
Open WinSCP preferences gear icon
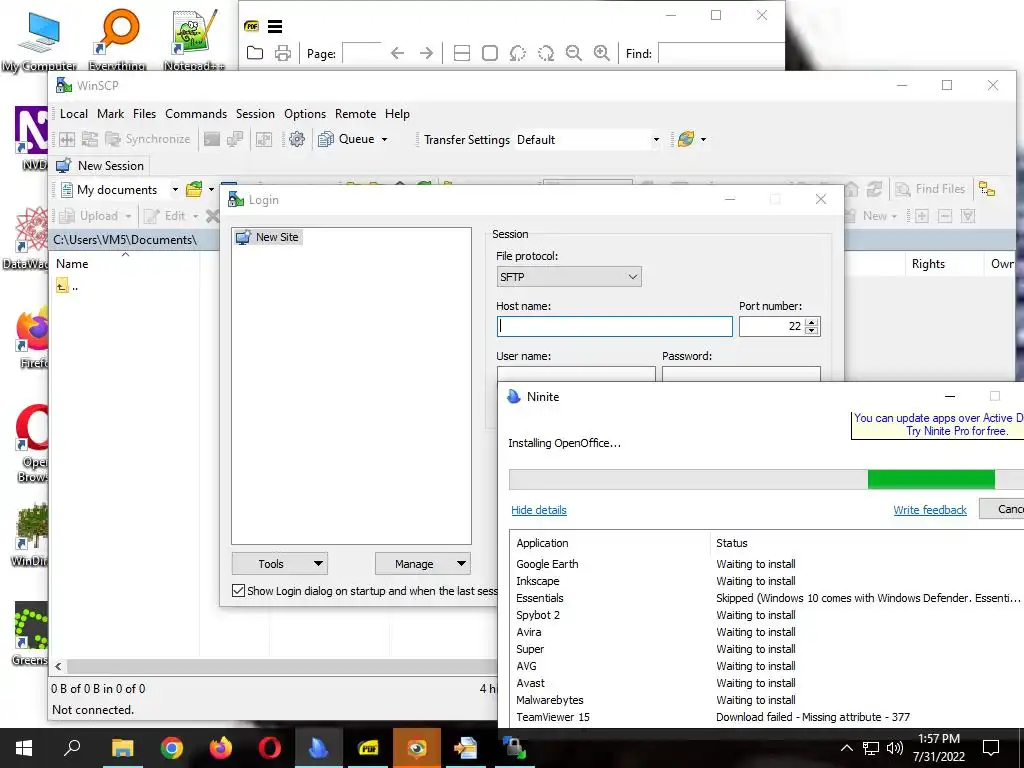tap(296, 139)
